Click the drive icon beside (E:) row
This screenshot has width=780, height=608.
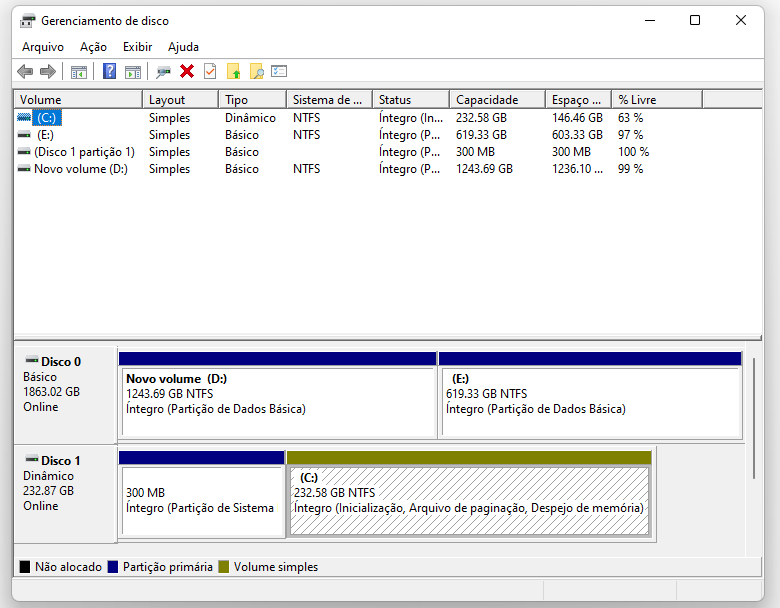point(24,134)
